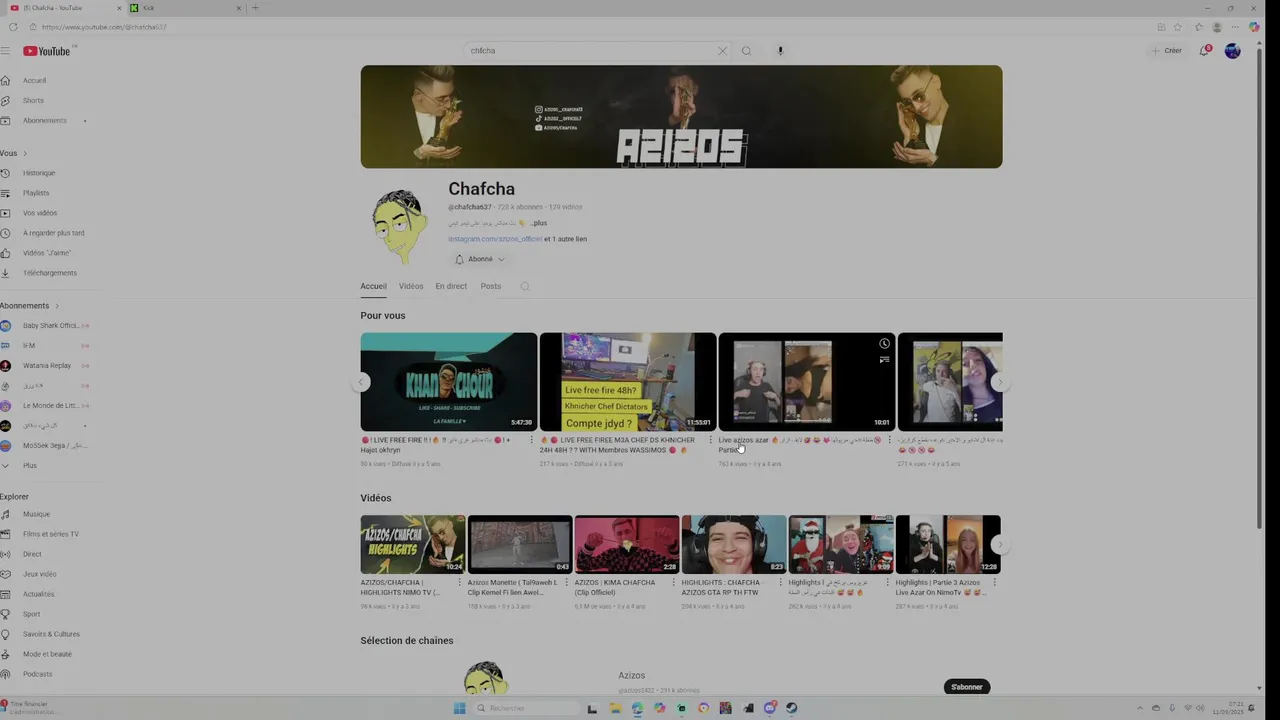The width and height of the screenshot is (1280, 720).
Task: Expand channel description with ...plus
Action: 537,223
